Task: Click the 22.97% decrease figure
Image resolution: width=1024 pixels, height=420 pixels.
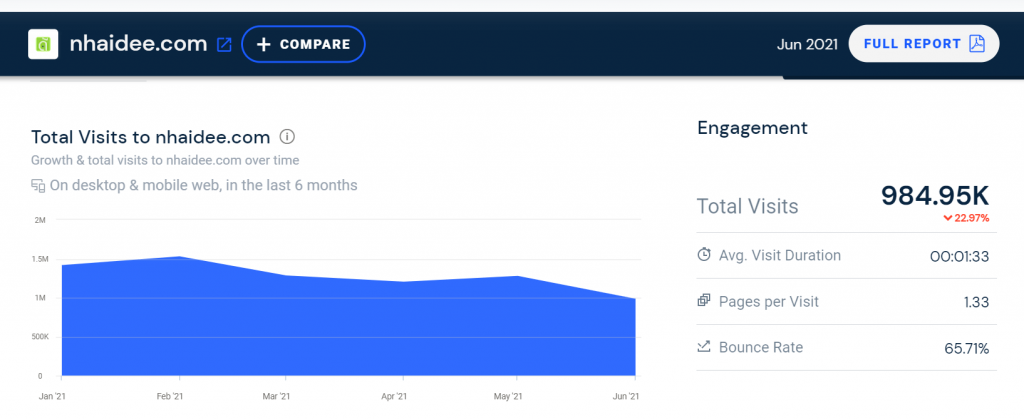Action: 972,218
